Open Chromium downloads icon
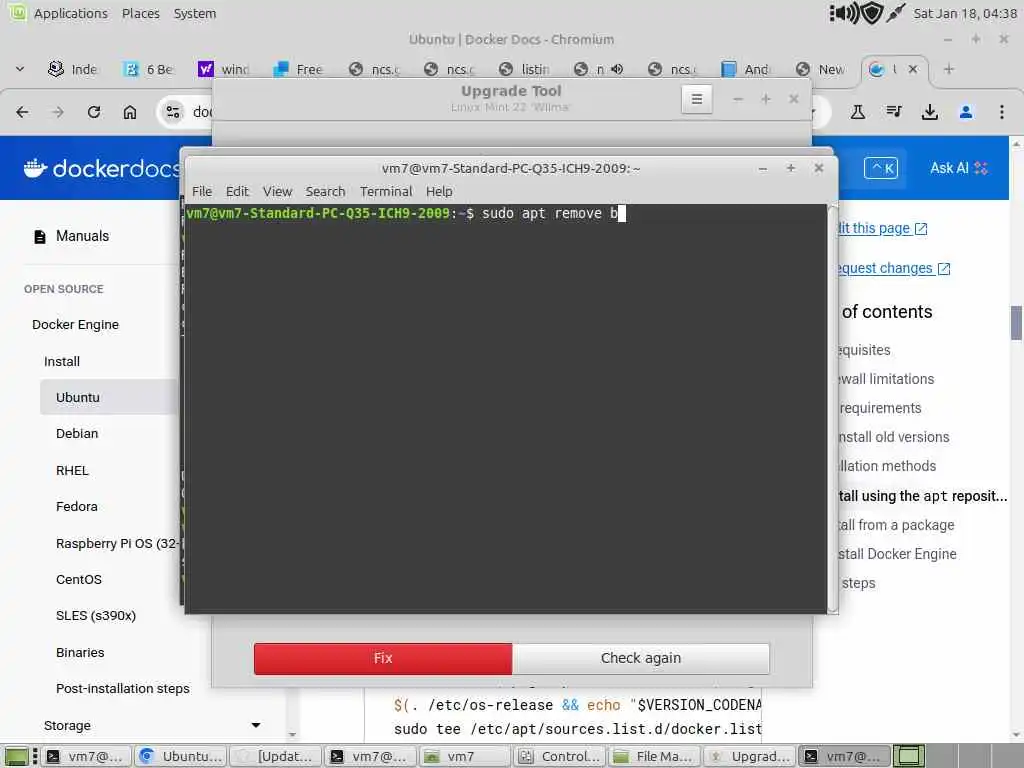This screenshot has height=768, width=1024. 930,112
